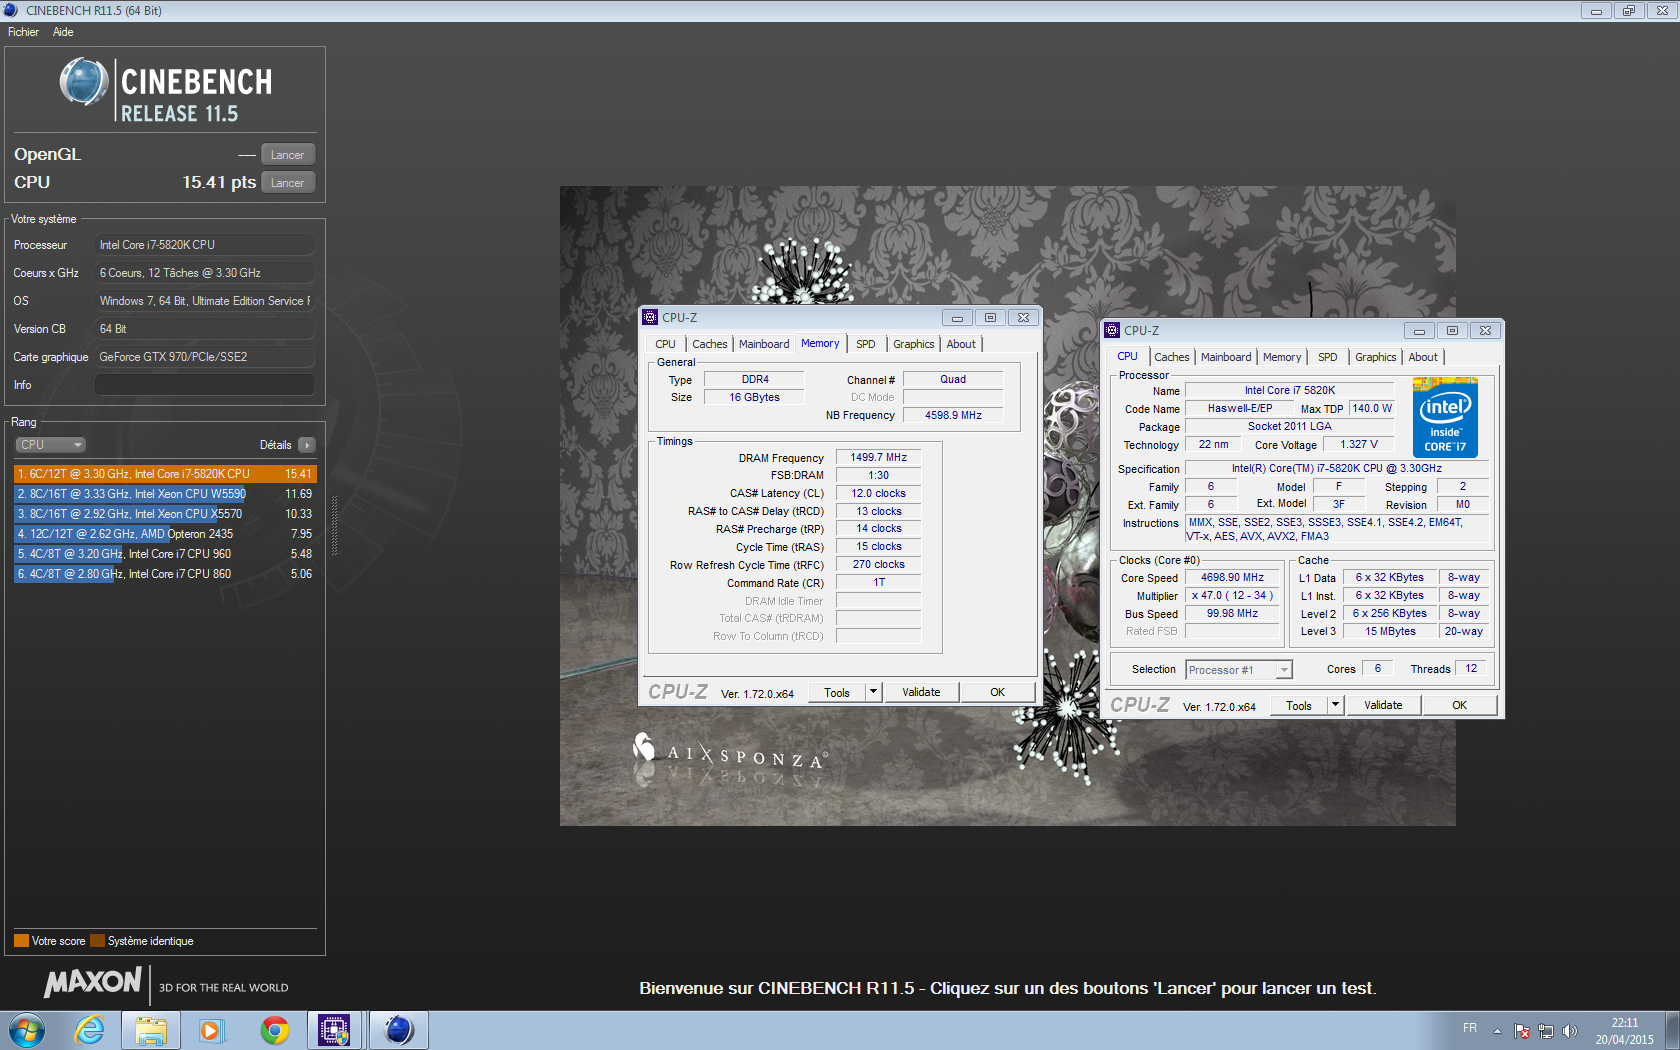Click the CPU-Z CPU window title icon
1680x1050 pixels.
click(x=1112, y=331)
